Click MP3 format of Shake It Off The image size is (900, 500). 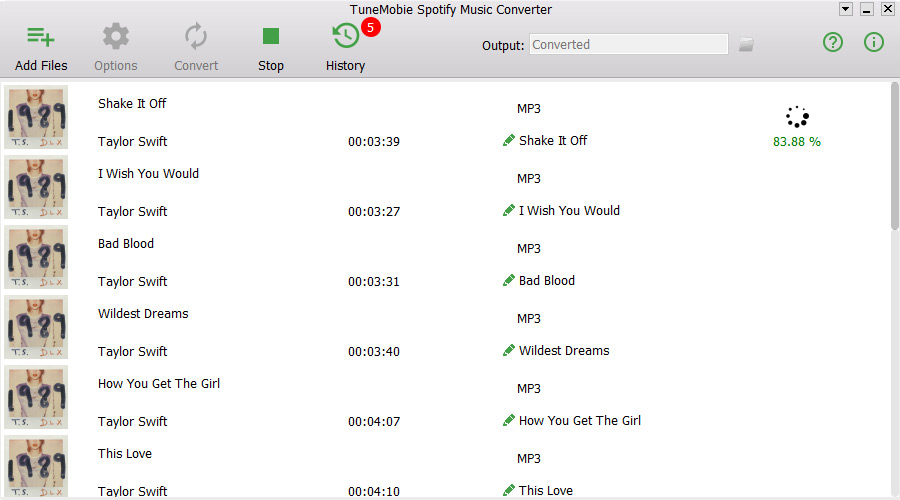click(529, 108)
